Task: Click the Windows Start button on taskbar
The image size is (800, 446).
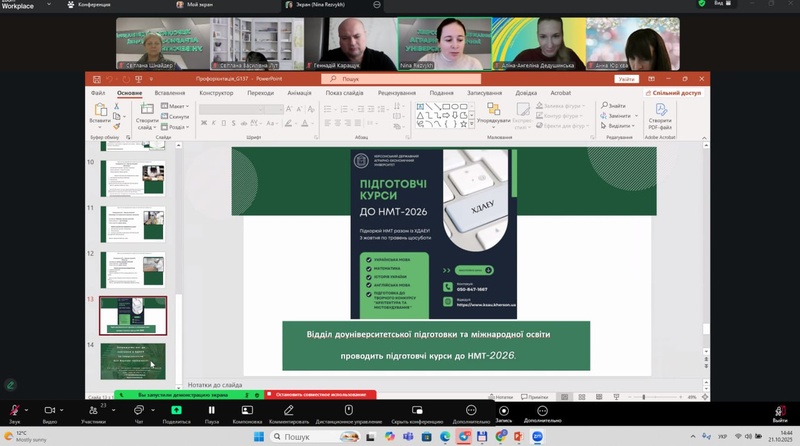Action: (x=257, y=437)
